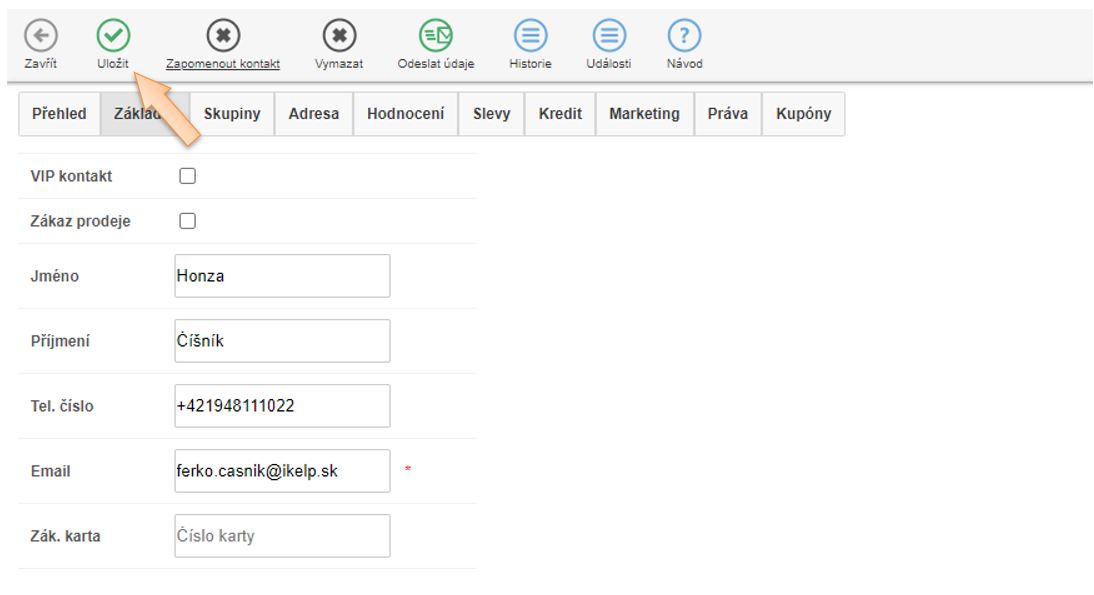
Task: Open help via Návod icon
Action: pyautogui.click(x=684, y=36)
